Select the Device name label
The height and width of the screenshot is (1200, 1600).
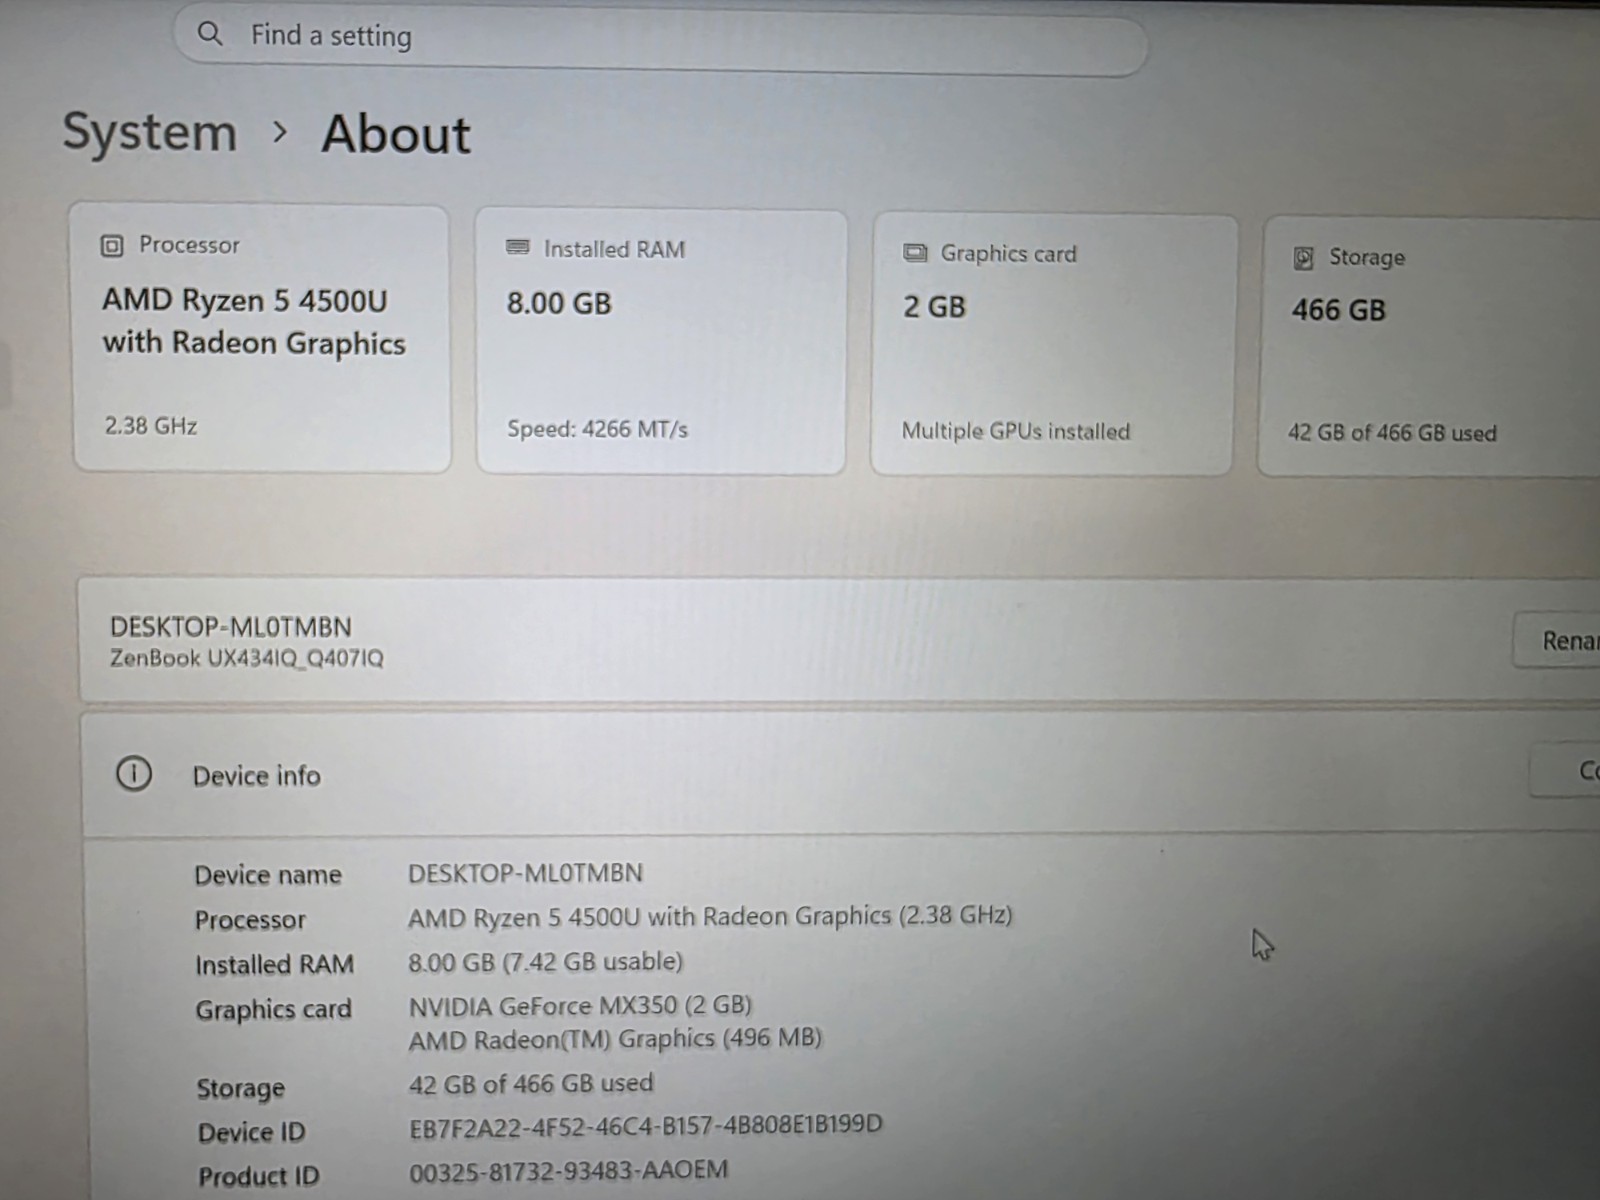[x=268, y=875]
